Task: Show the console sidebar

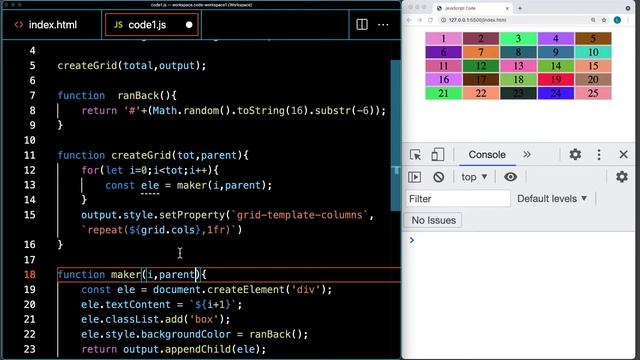Action: point(415,177)
